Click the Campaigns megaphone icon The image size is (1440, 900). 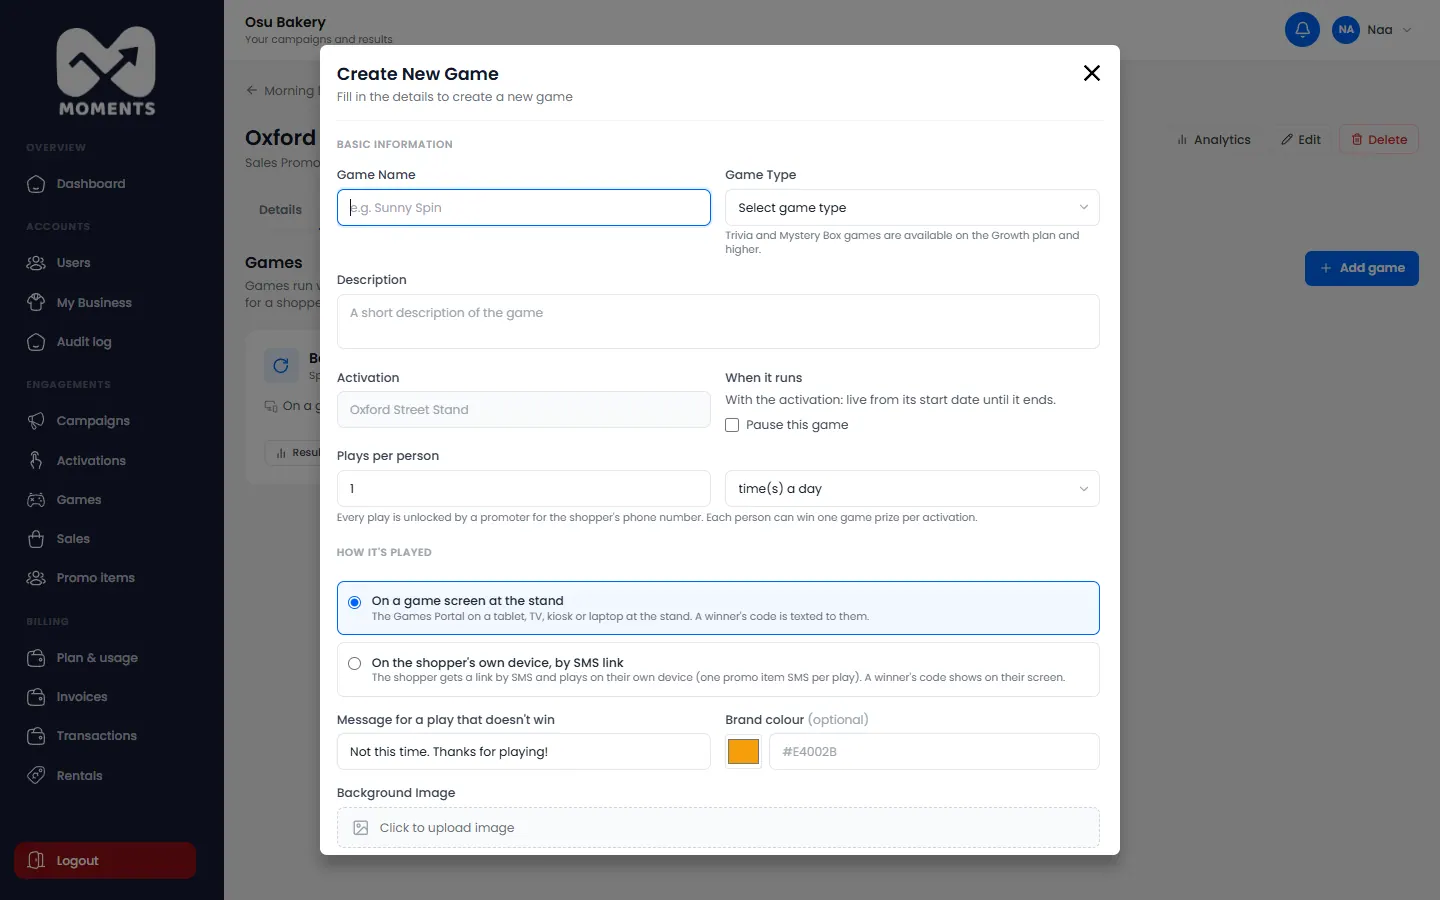click(36, 421)
